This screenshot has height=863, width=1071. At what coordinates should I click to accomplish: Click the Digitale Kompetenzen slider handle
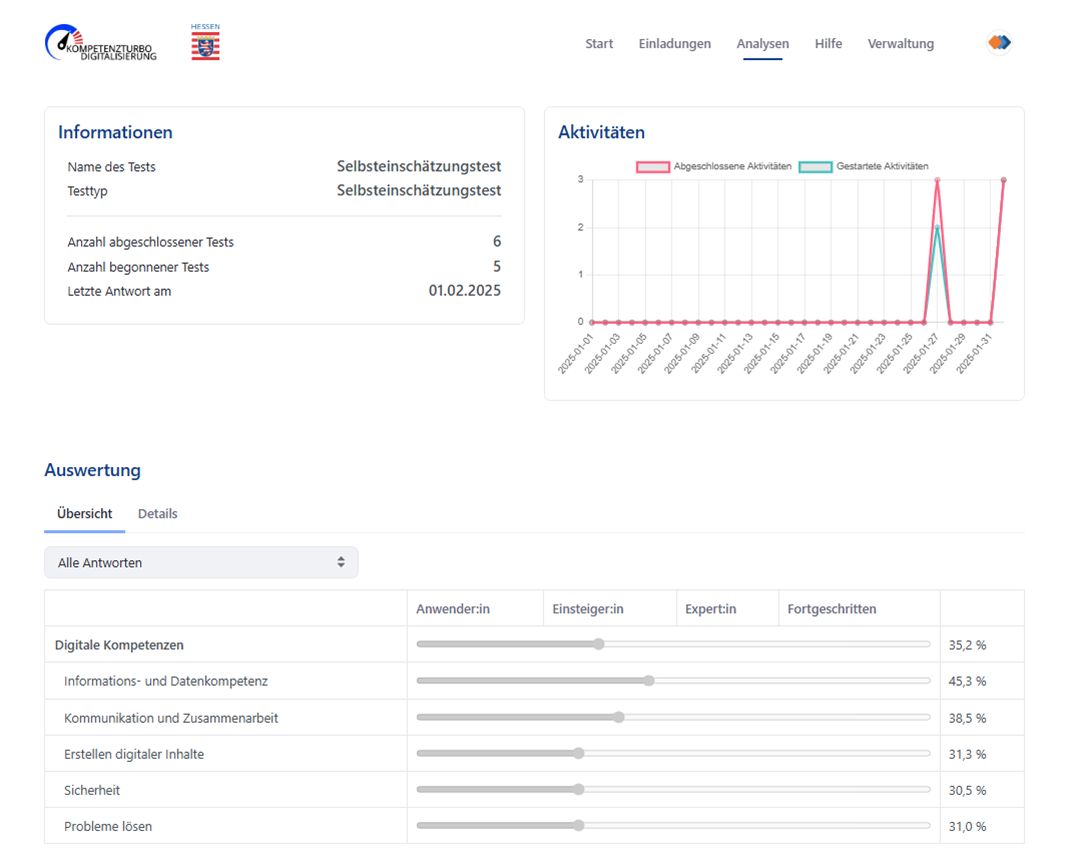tap(598, 644)
